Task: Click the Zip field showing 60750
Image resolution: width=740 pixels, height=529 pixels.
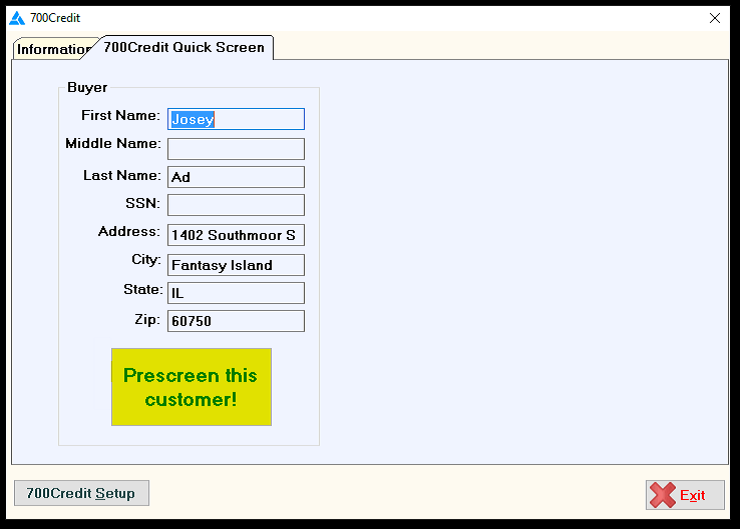Action: point(235,321)
